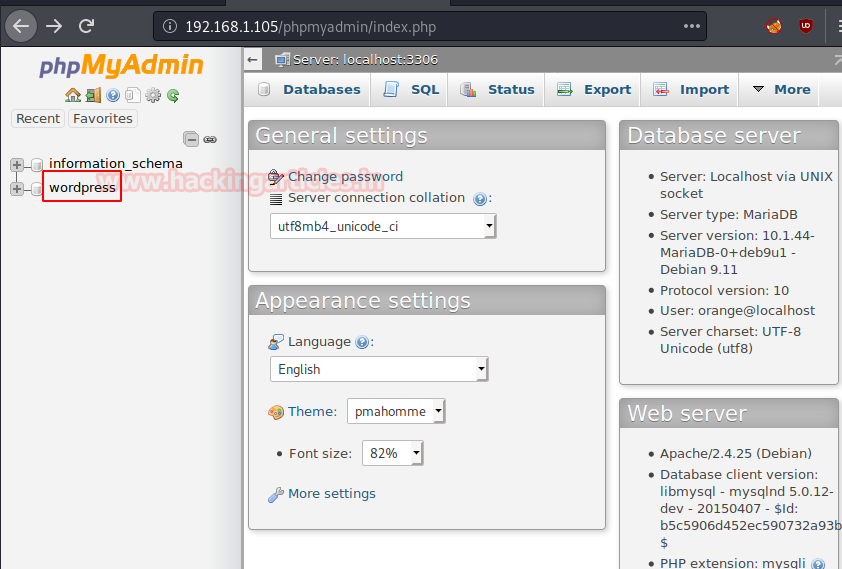Click 'Apache/2.4.25 (Debian)' text
This screenshot has height=569, width=842.
coord(736,454)
